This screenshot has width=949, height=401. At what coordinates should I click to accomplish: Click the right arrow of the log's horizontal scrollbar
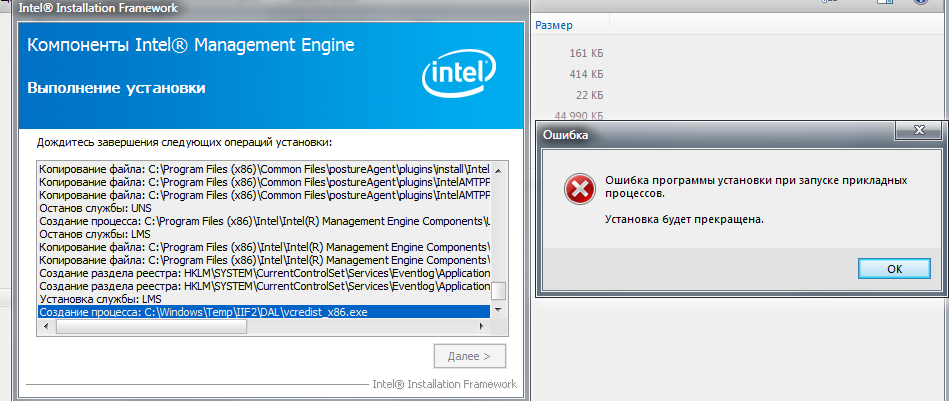click(483, 327)
